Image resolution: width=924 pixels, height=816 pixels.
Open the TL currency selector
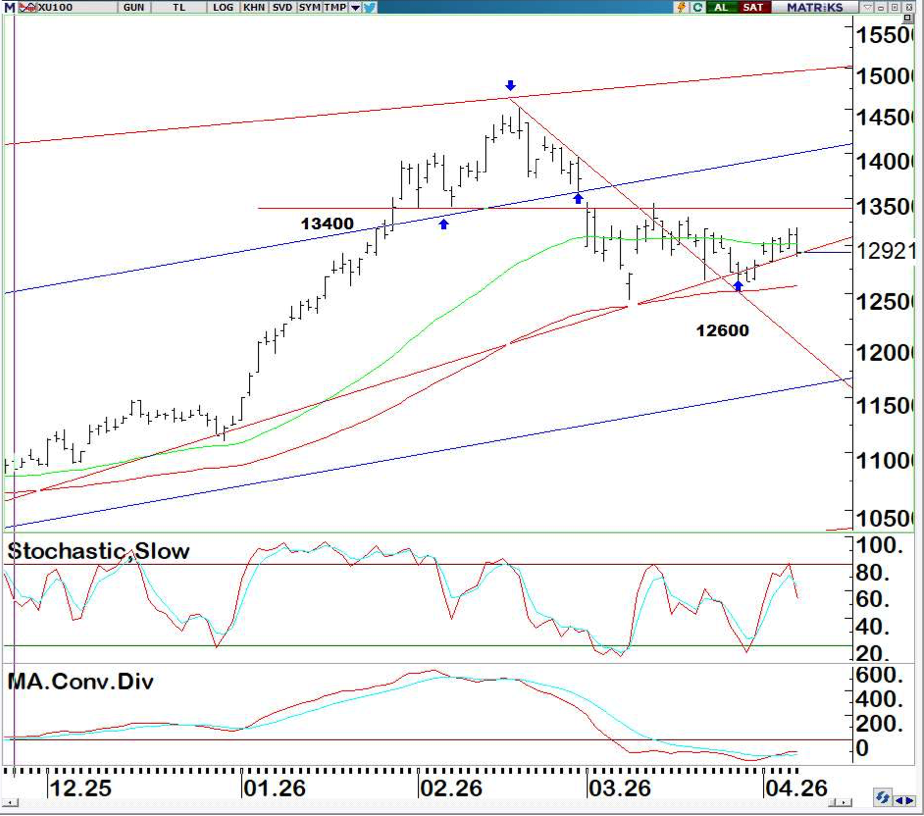click(179, 7)
